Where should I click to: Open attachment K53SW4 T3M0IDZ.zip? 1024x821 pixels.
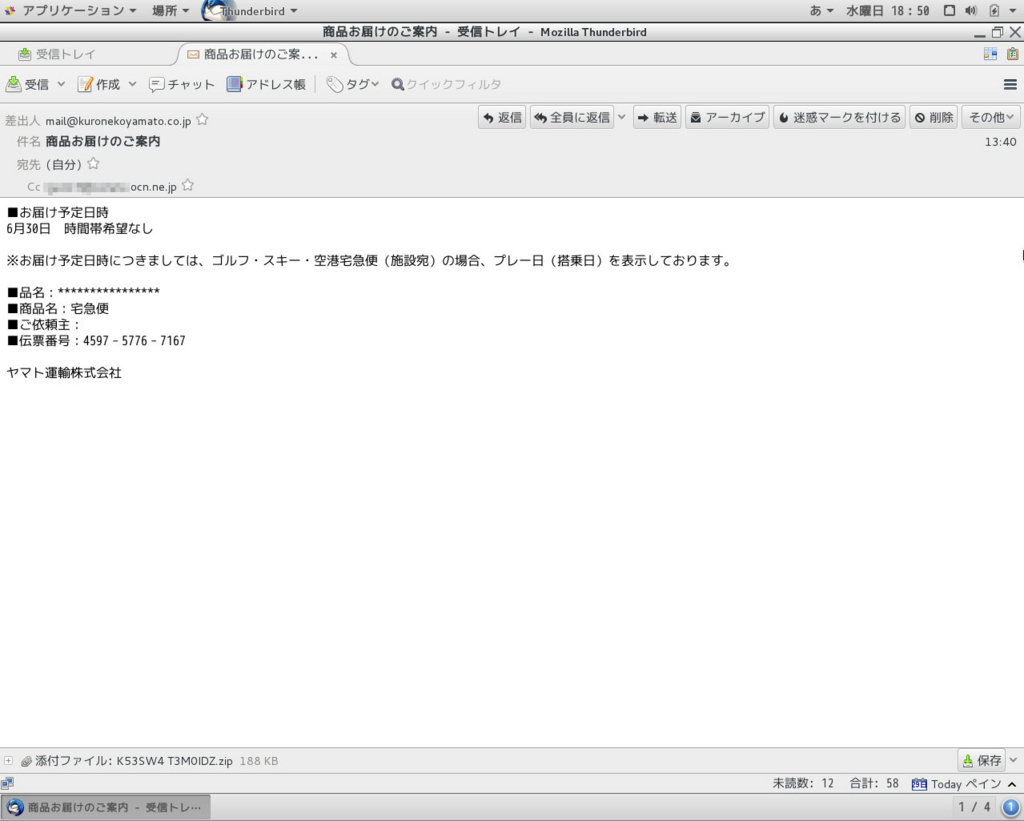pyautogui.click(x=174, y=761)
